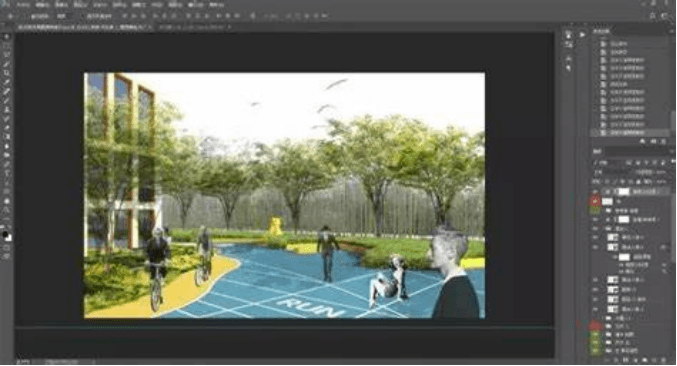Click the delete trash icon in Actions panel
Image resolution: width=677 pixels, height=366 pixels.
(664, 142)
